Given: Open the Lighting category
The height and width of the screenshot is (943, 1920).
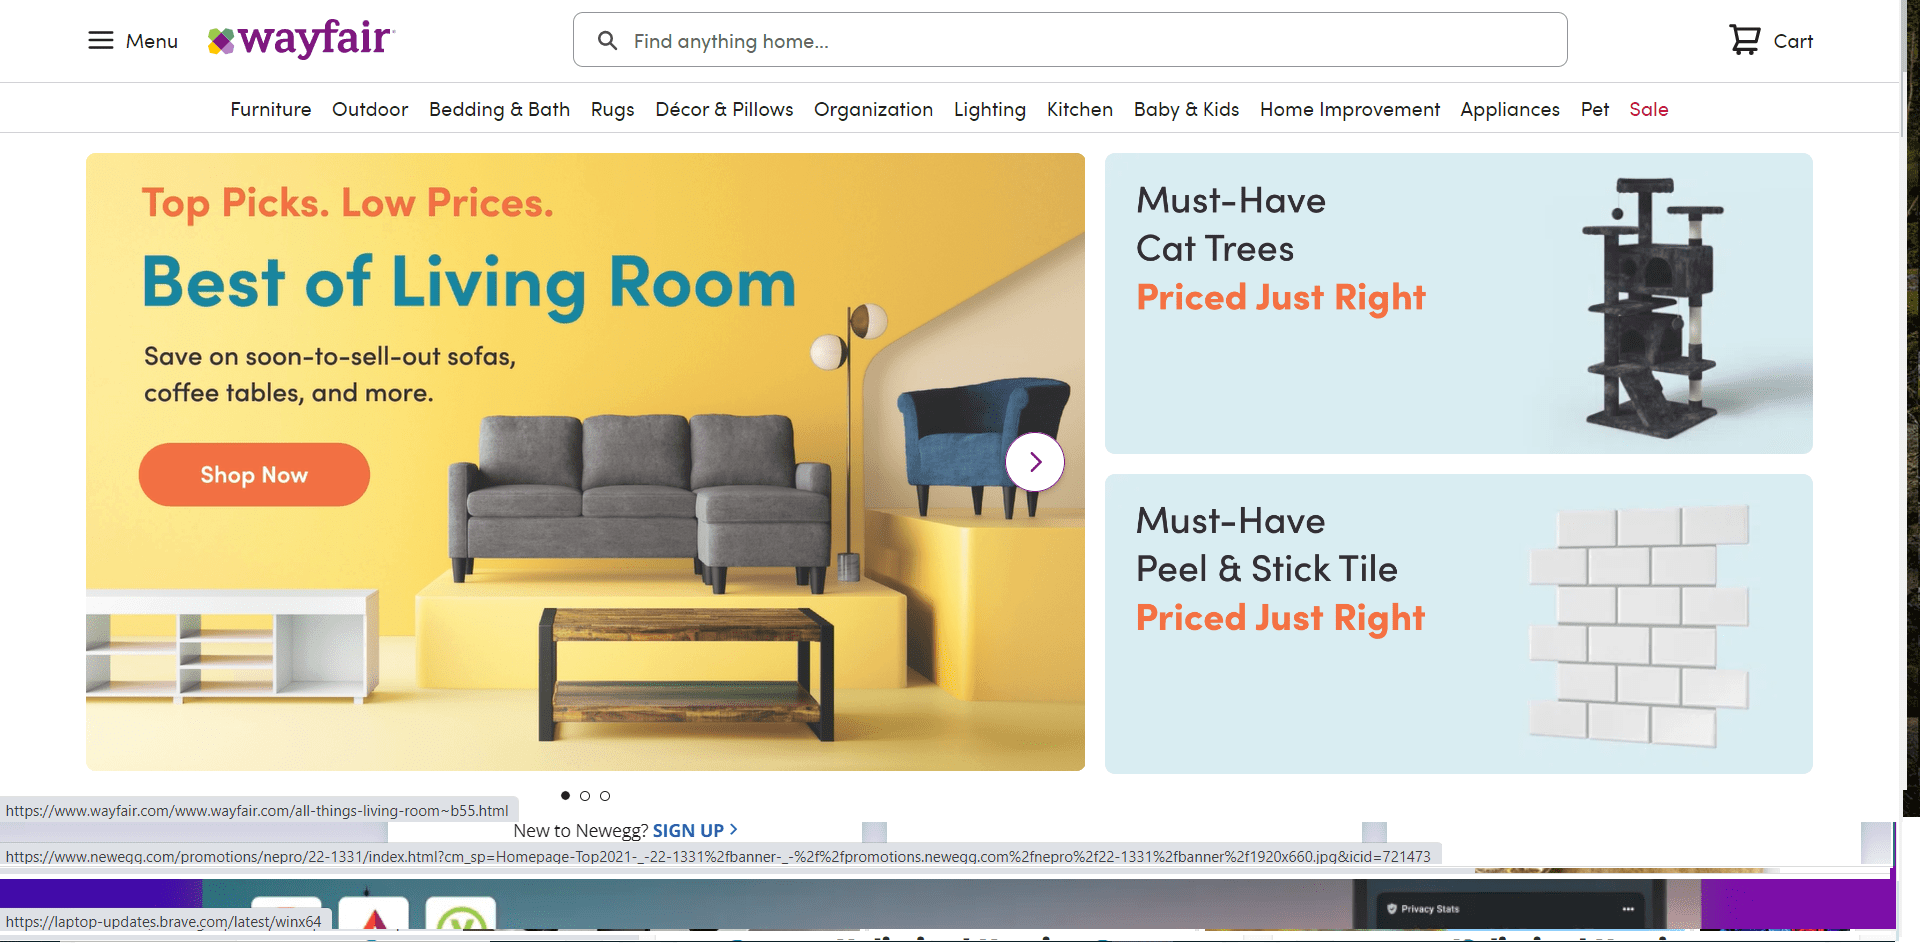Looking at the screenshot, I should (x=989, y=110).
